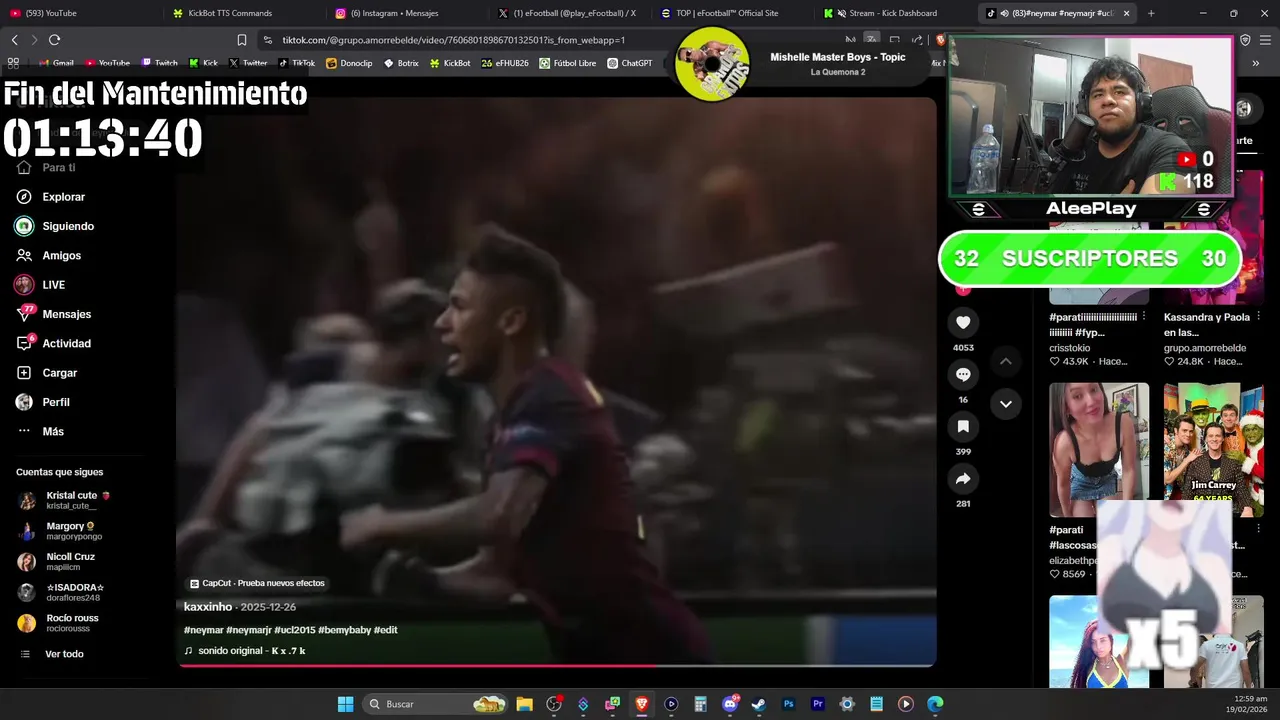This screenshot has height=720, width=1280.
Task: Open a new browser tab
Action: [x=1151, y=13]
